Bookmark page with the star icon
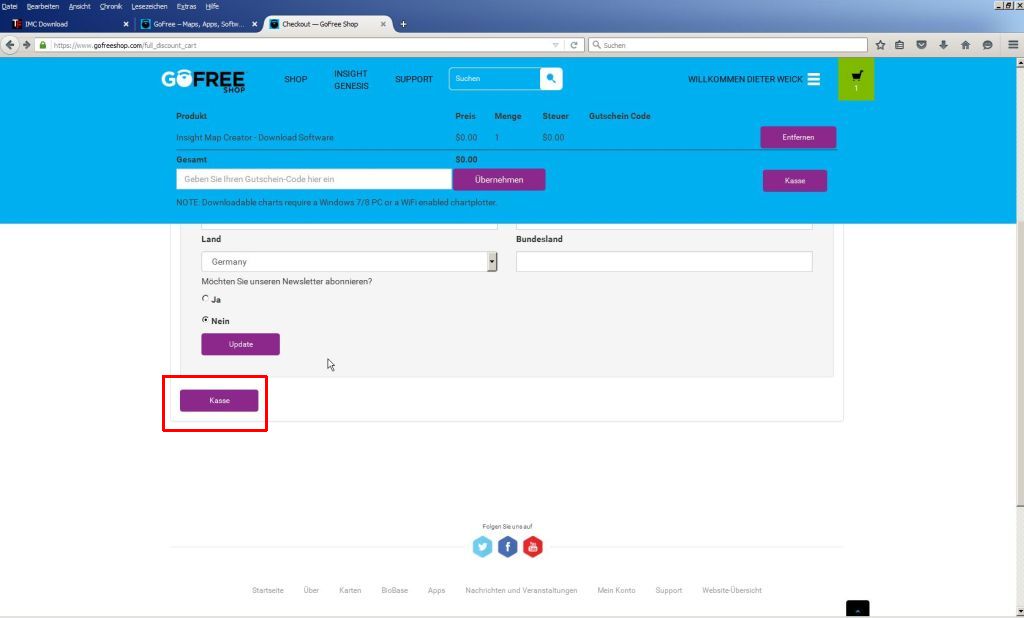The height and width of the screenshot is (618, 1024). [x=880, y=45]
